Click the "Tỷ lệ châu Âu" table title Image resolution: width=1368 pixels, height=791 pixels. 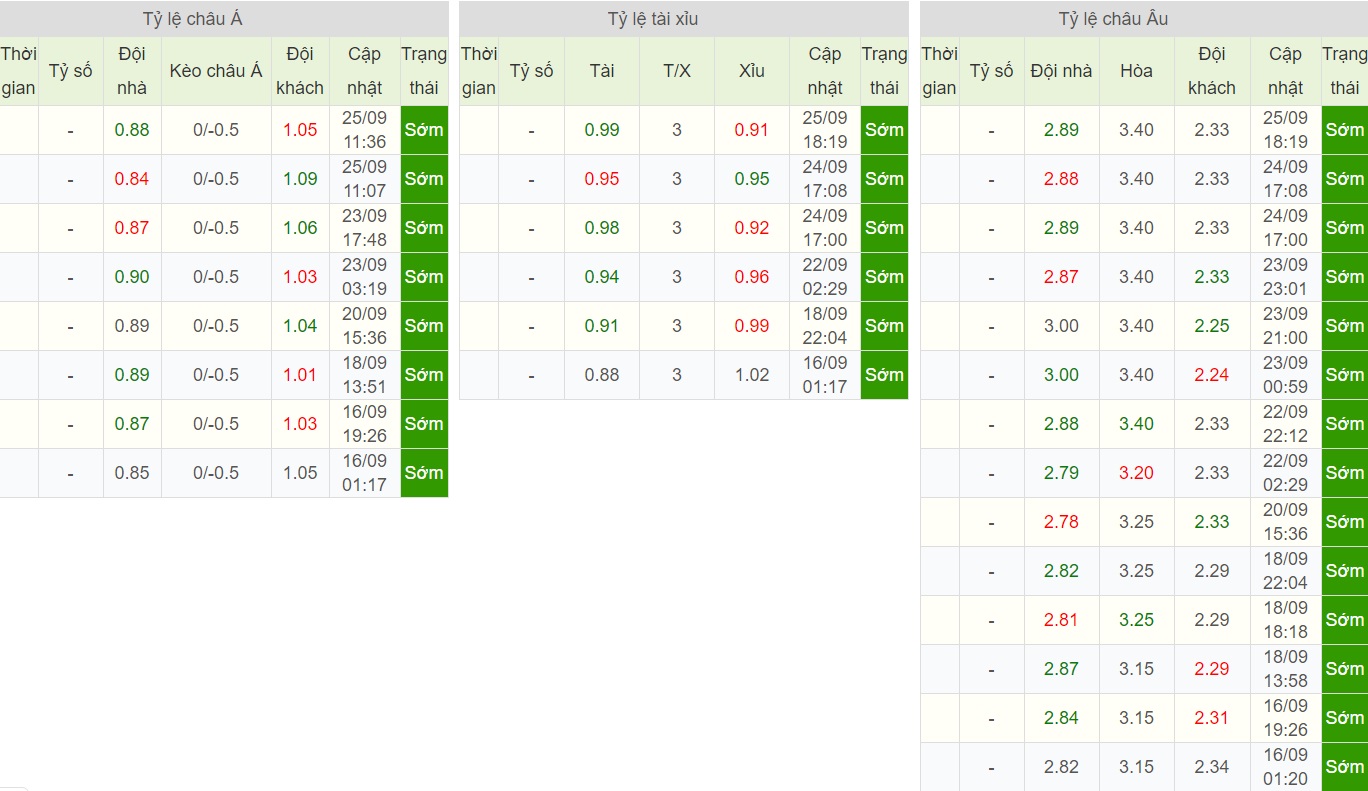pyautogui.click(x=1113, y=19)
